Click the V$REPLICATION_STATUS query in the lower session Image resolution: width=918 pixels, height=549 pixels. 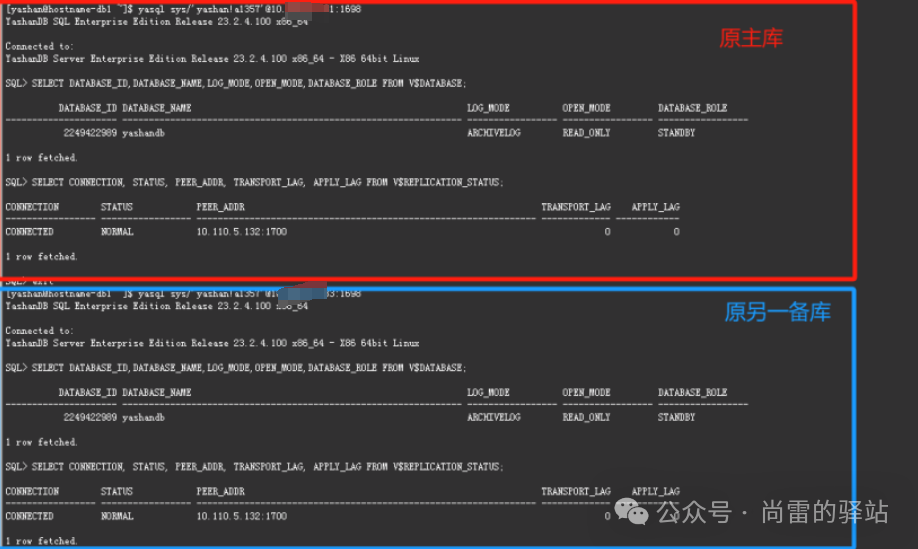click(x=268, y=466)
